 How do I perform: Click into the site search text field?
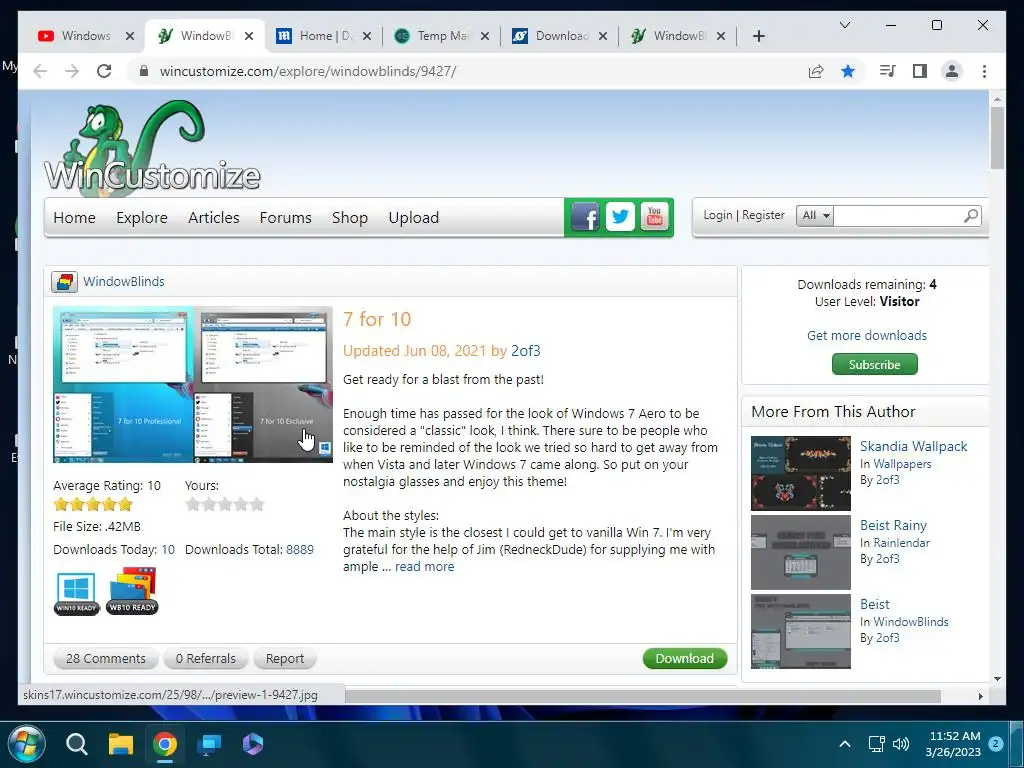898,216
